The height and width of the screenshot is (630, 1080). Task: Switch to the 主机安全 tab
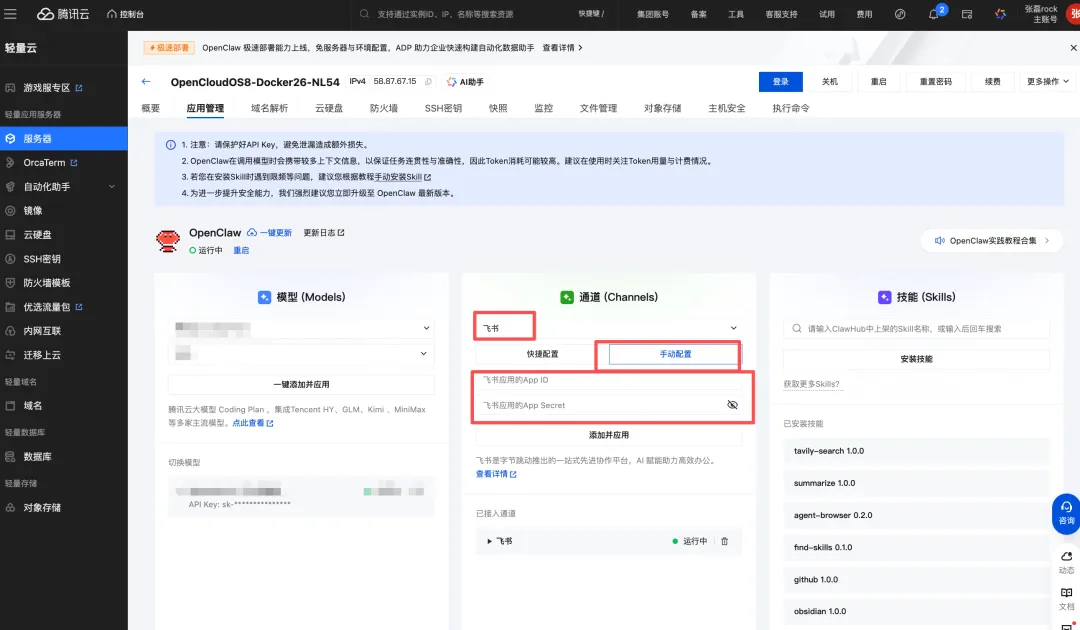tap(727, 108)
